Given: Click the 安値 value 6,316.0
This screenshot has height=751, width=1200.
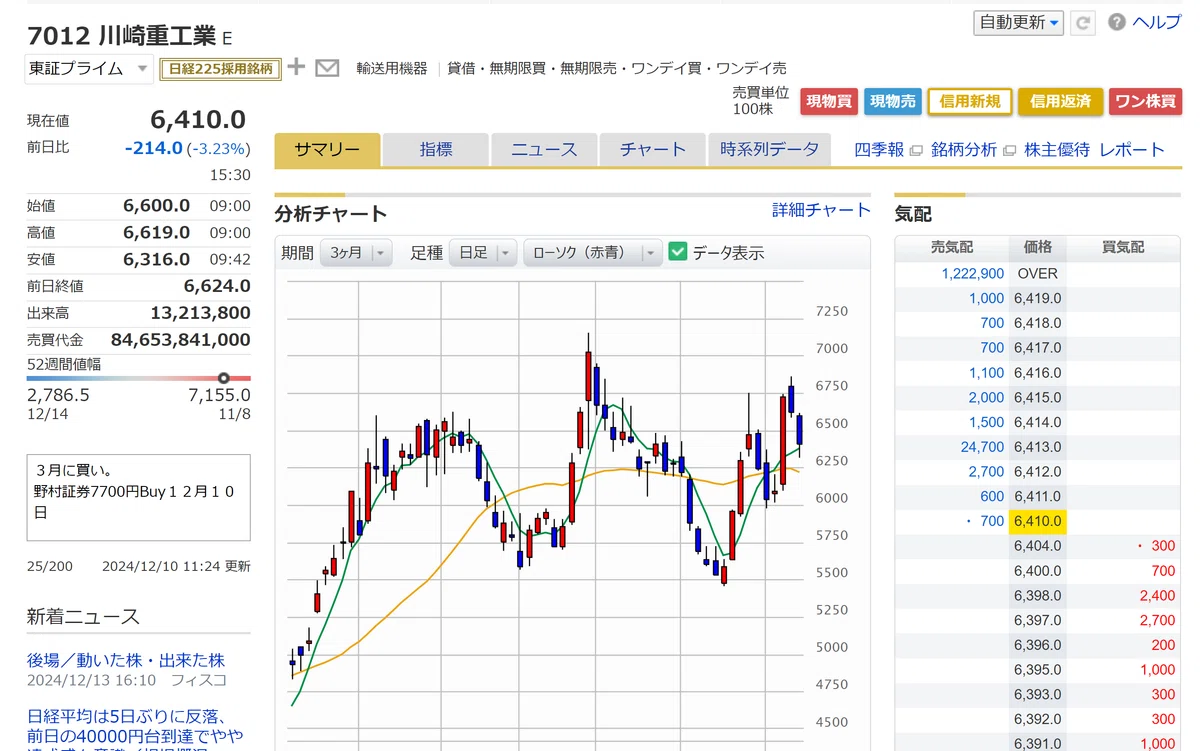Looking at the screenshot, I should 156,259.
